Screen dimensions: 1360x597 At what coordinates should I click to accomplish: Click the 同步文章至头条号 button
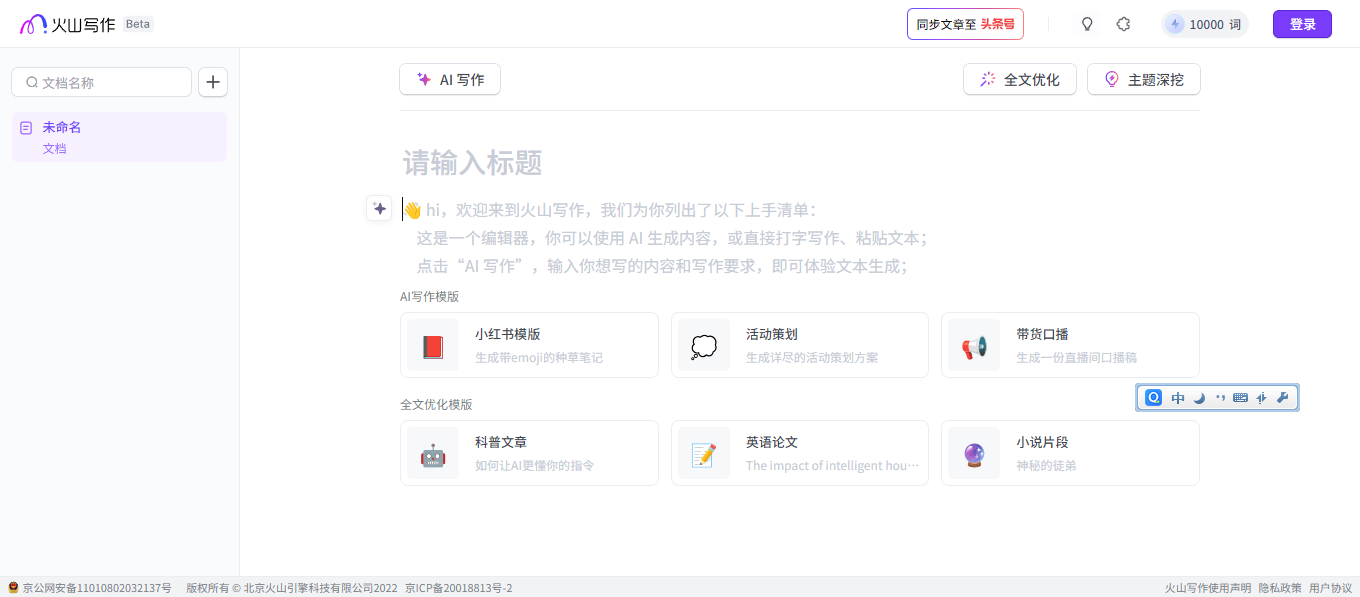(x=965, y=24)
